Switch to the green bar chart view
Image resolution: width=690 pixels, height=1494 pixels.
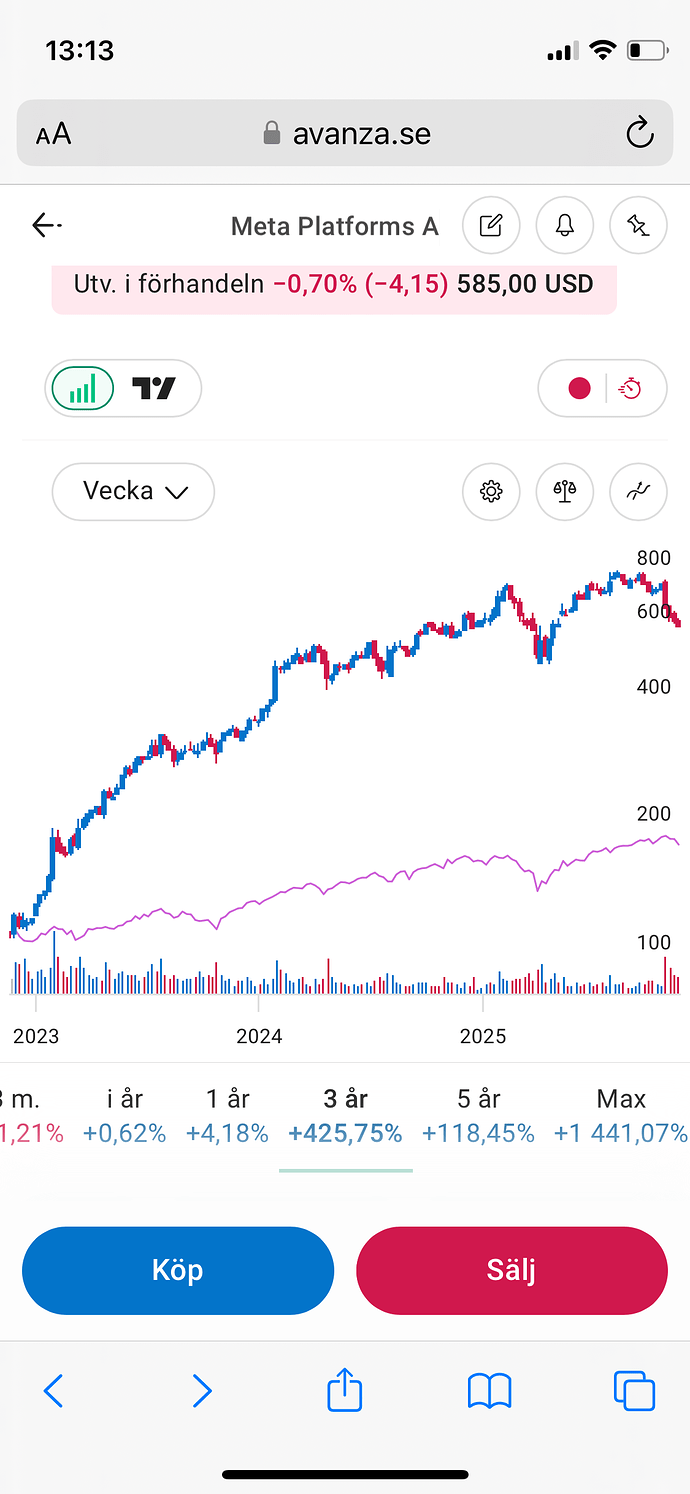coord(83,388)
